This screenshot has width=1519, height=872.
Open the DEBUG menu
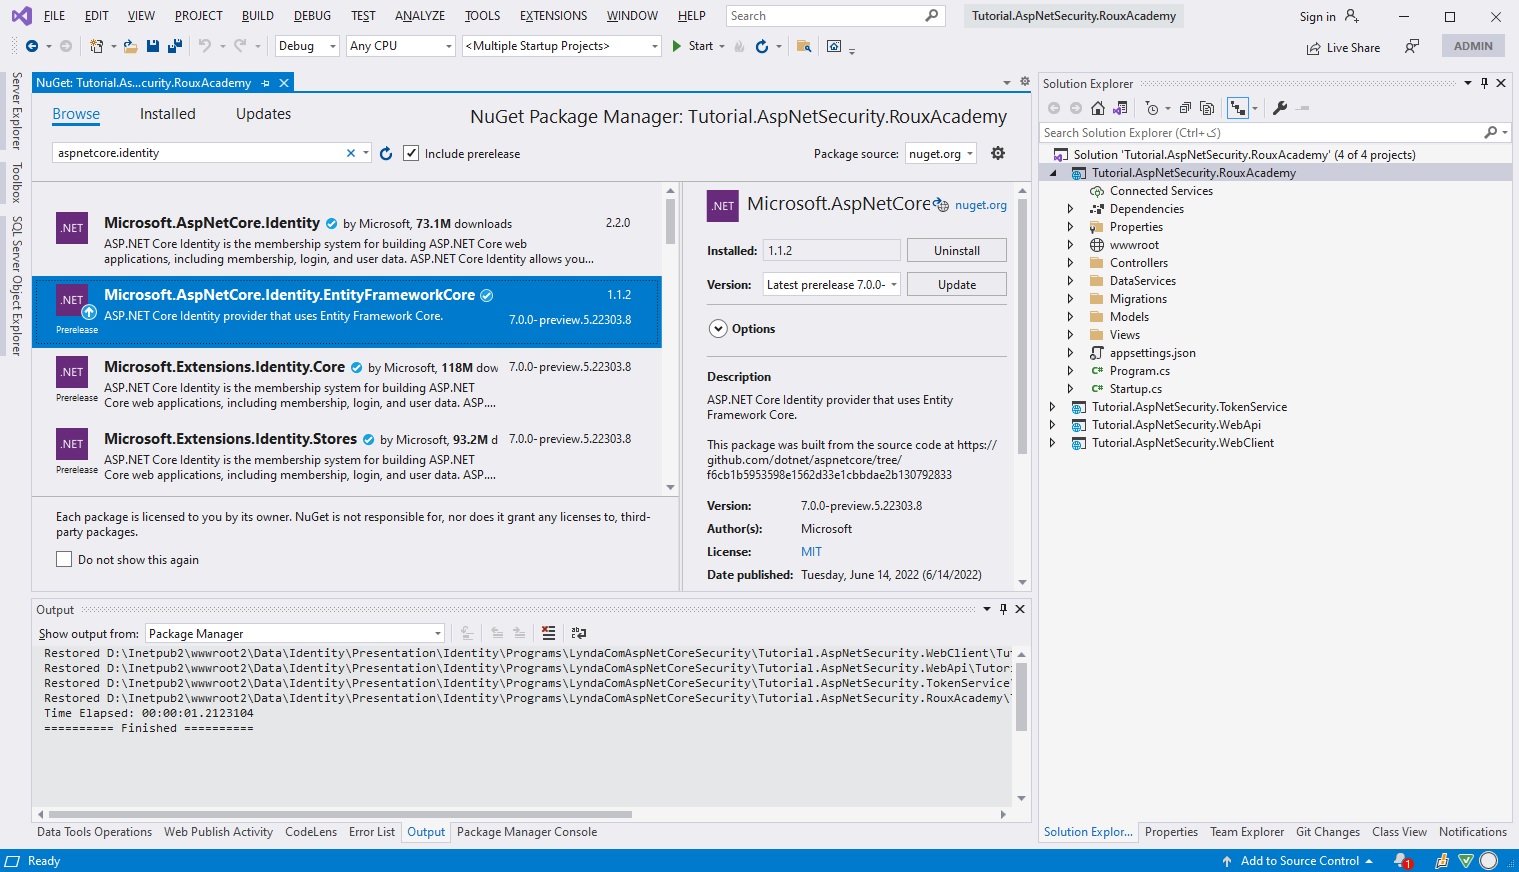pyautogui.click(x=310, y=15)
